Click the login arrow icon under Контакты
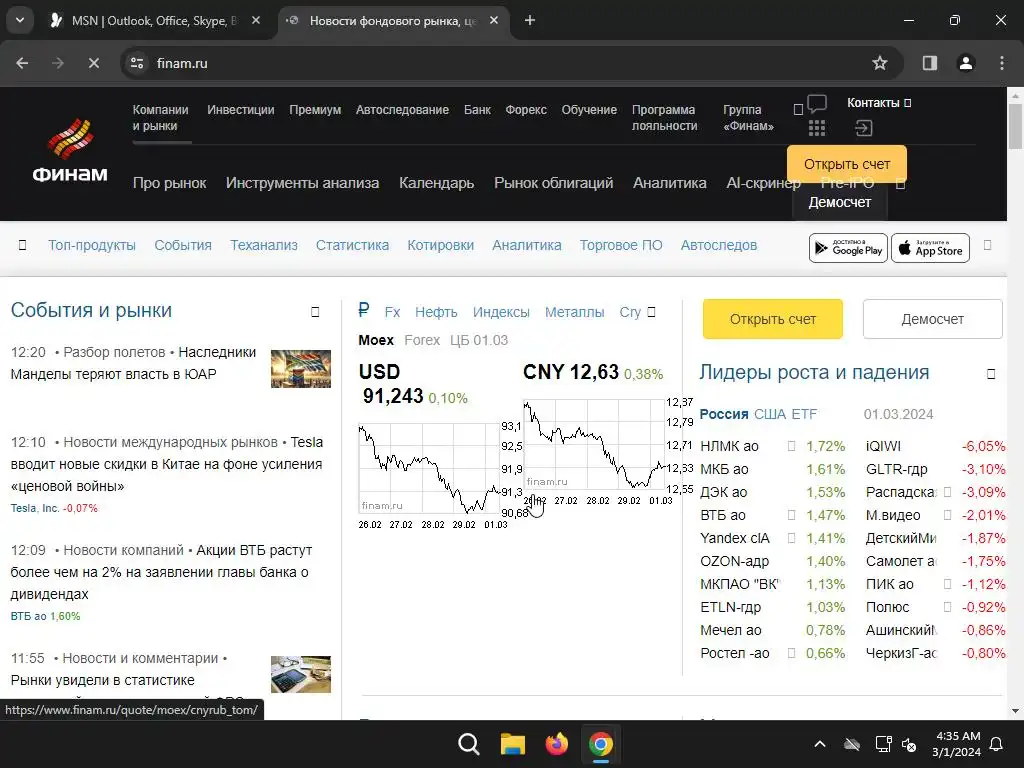The image size is (1024, 768). (x=863, y=128)
